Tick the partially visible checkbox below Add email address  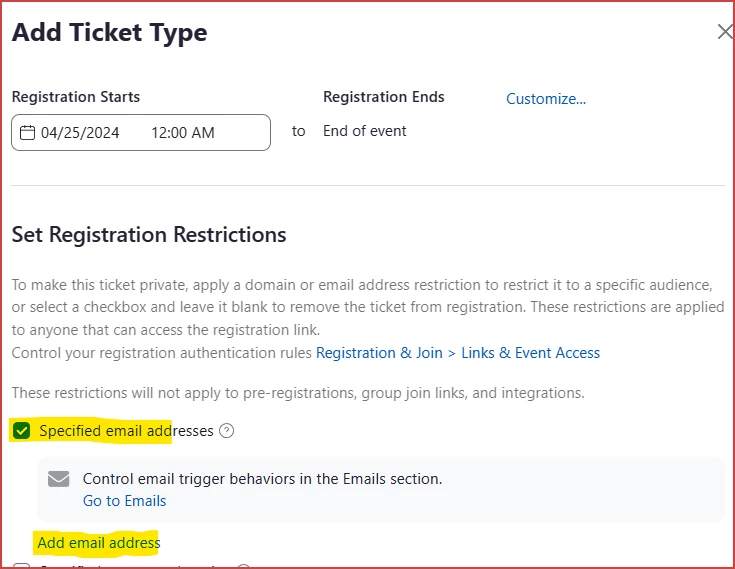[x=22, y=566]
